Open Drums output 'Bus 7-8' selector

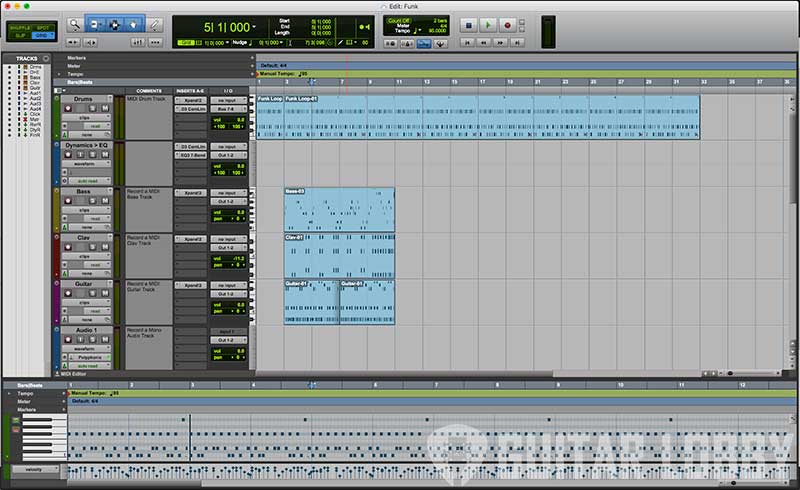click(229, 109)
